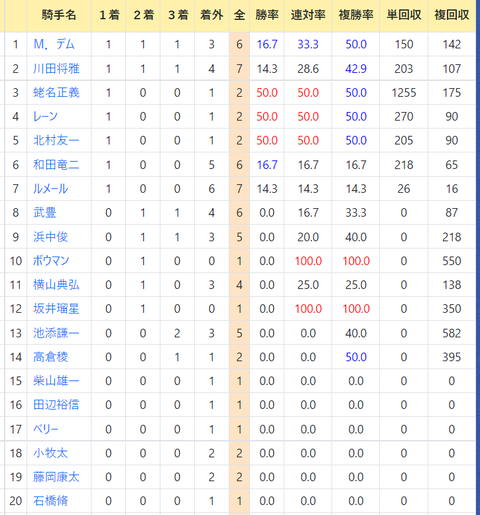This screenshot has width=480, height=515.
Task: Open jockey link M.デム
Action: click(54, 44)
